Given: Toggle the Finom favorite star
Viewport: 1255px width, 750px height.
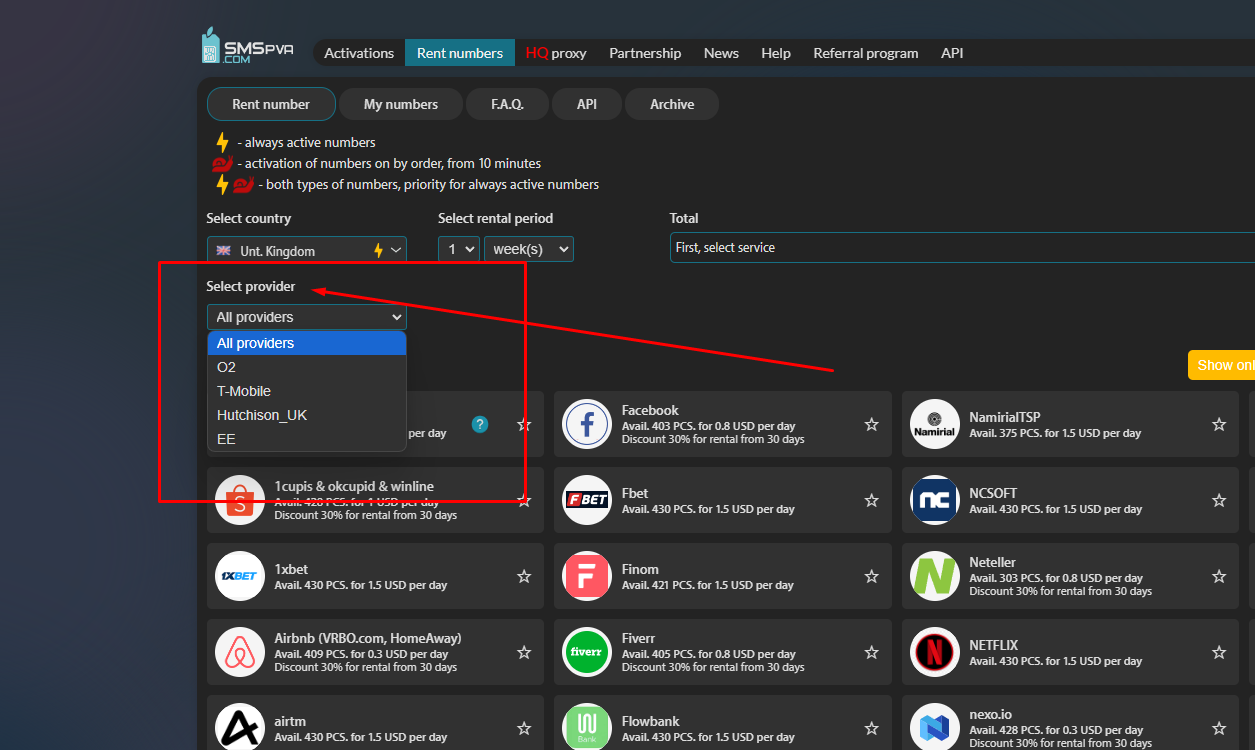Looking at the screenshot, I should [871, 576].
